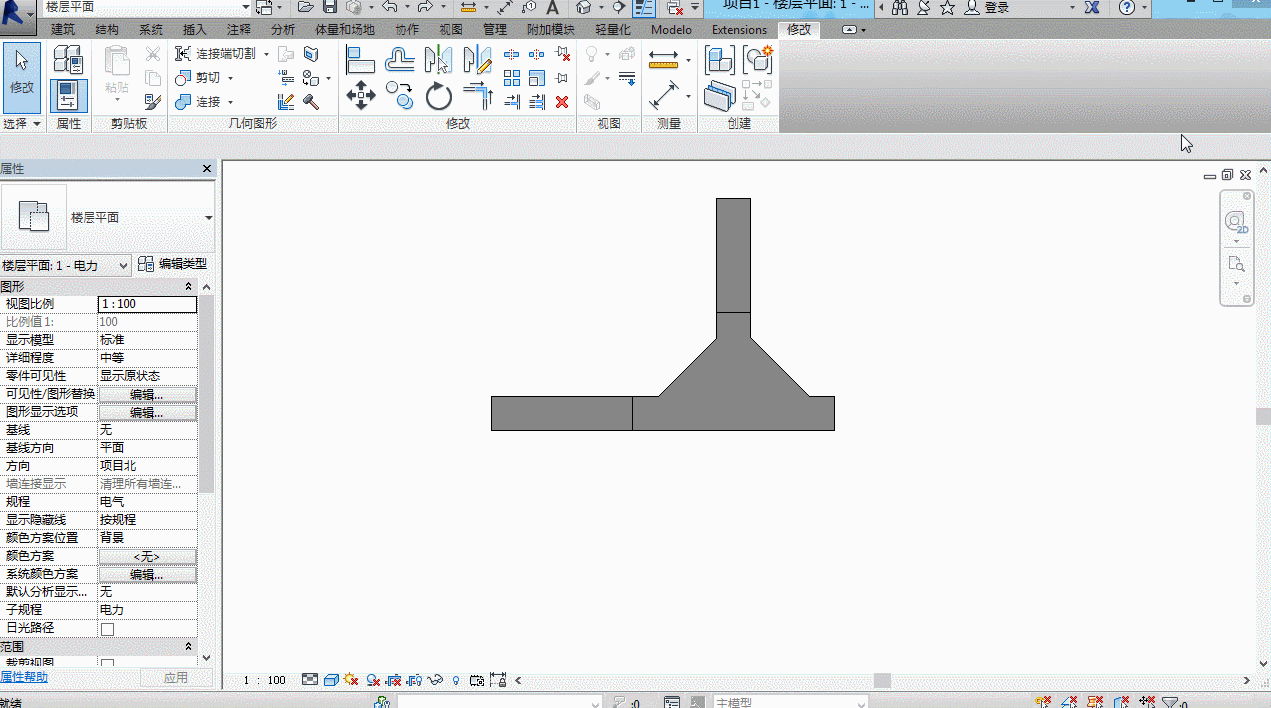Toggle the Properties palette button
Viewport: 1271px width, 708px height.
68,96
